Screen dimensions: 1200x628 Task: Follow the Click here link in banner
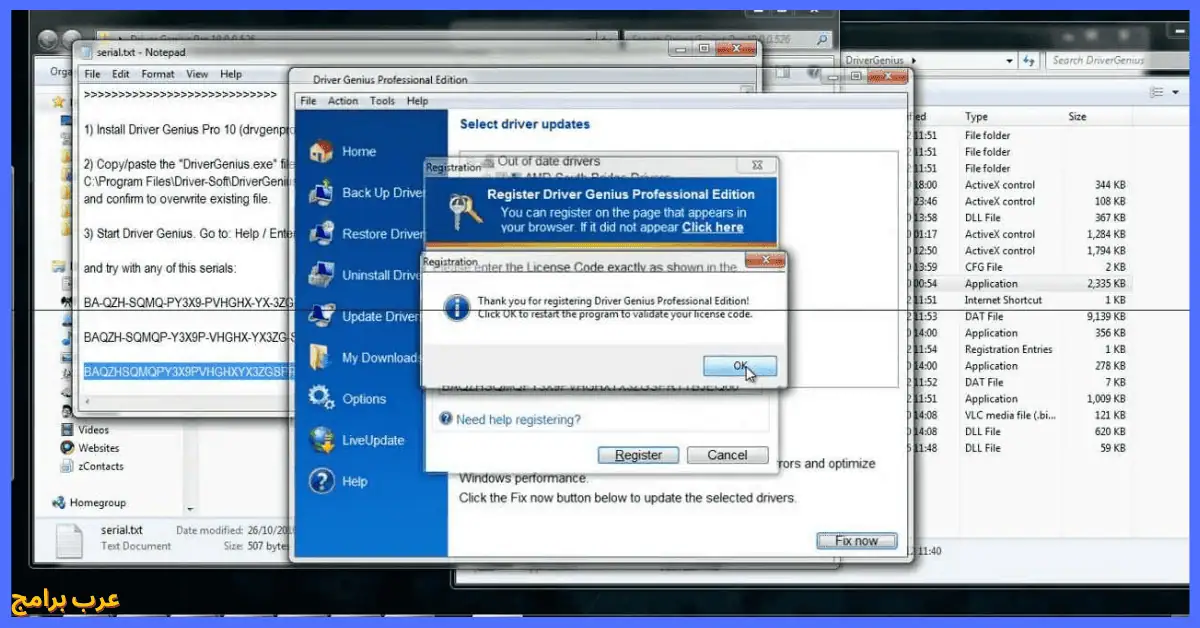[x=712, y=227]
